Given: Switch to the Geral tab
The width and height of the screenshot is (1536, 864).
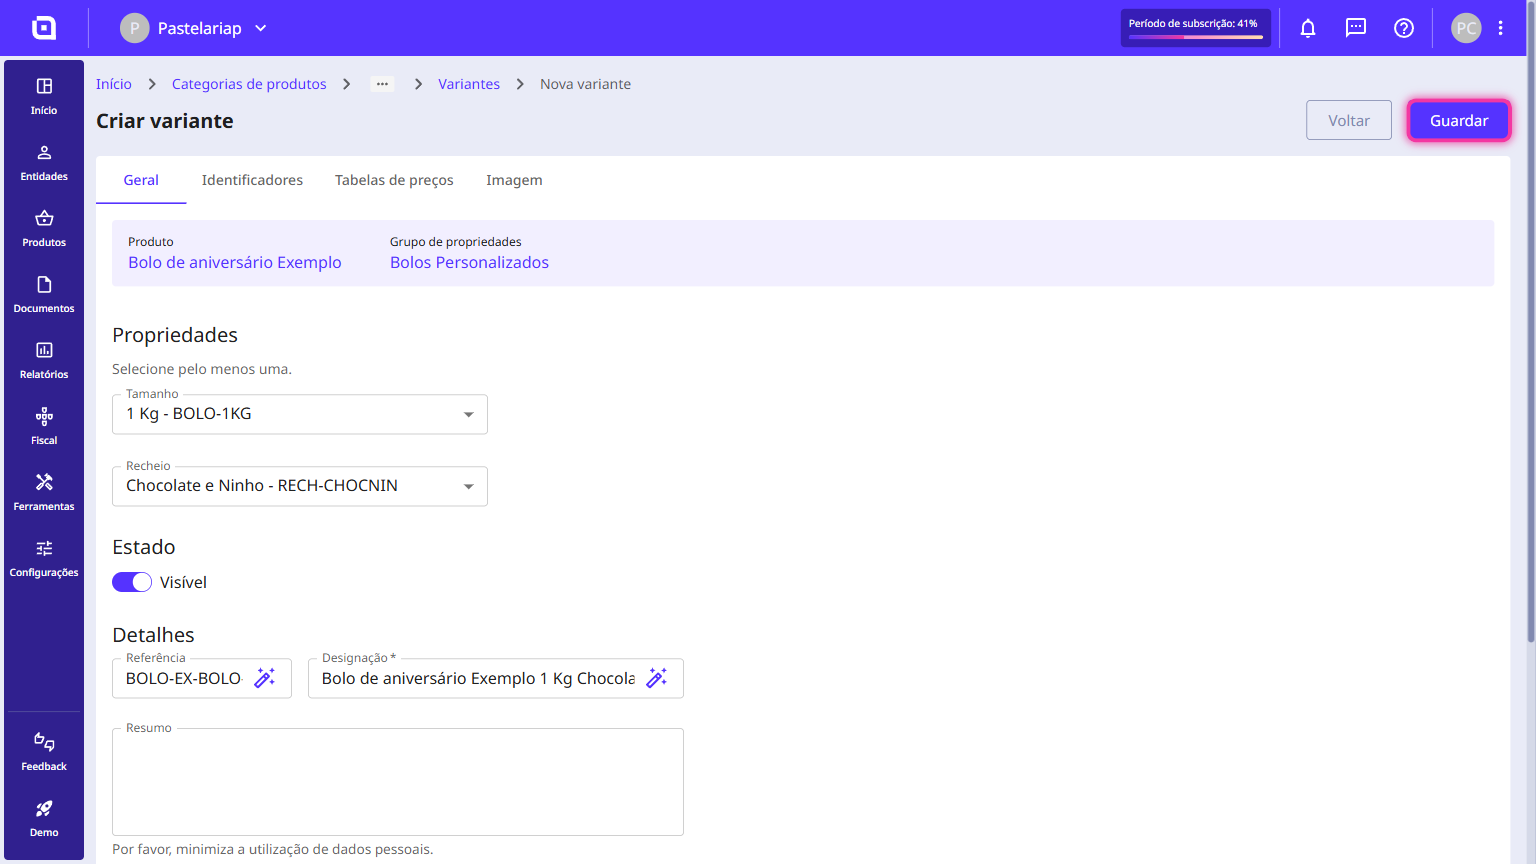Looking at the screenshot, I should point(141,180).
